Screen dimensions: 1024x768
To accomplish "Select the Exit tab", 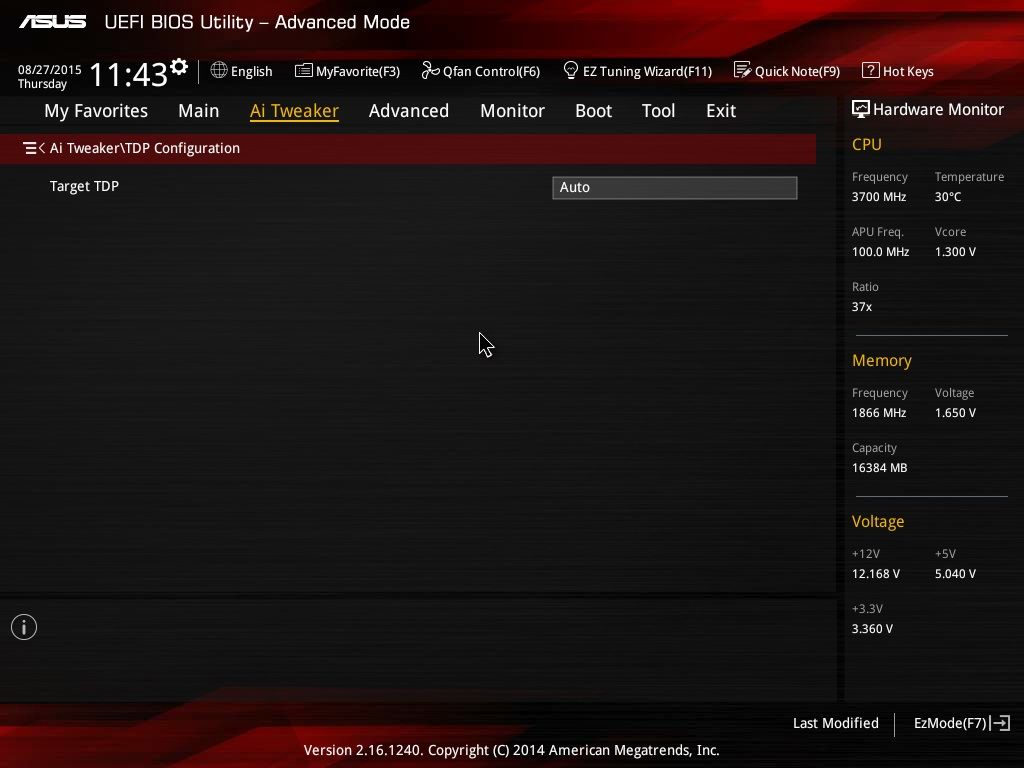I will (721, 111).
